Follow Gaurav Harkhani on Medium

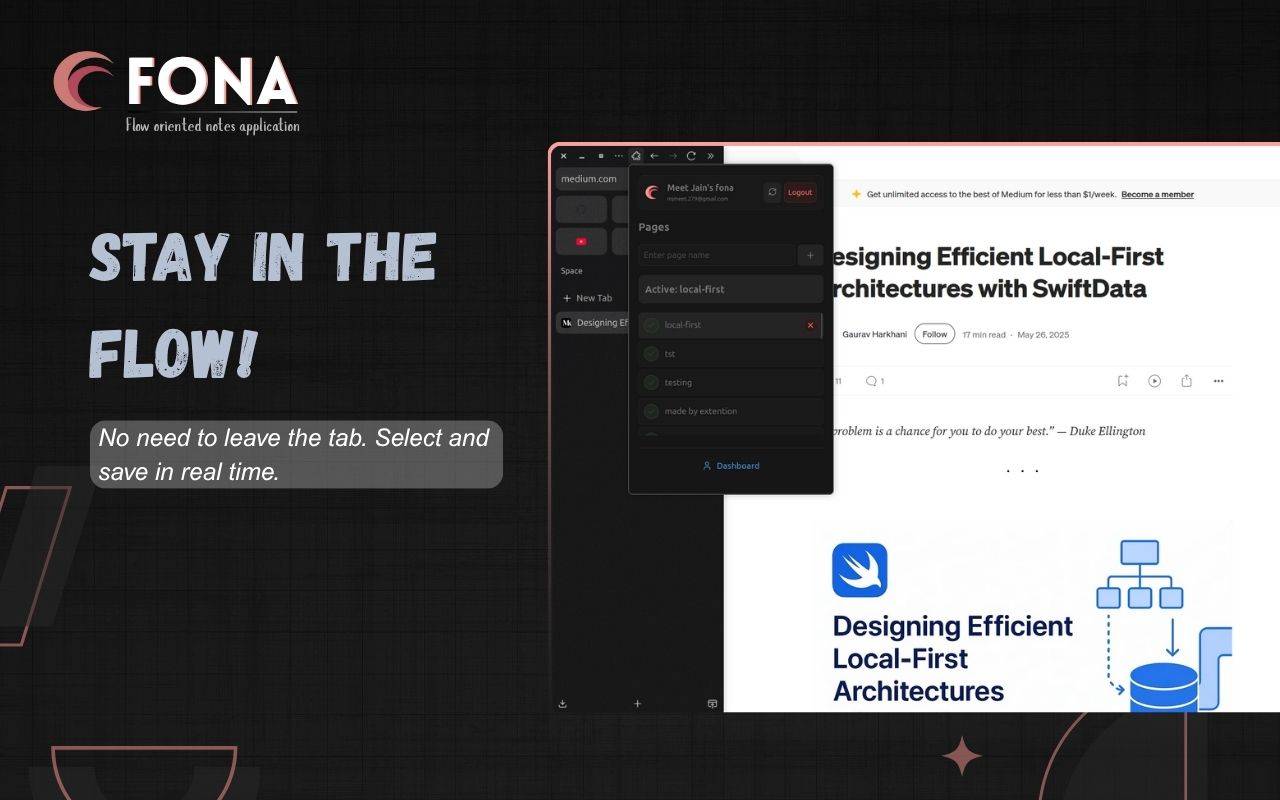934,334
